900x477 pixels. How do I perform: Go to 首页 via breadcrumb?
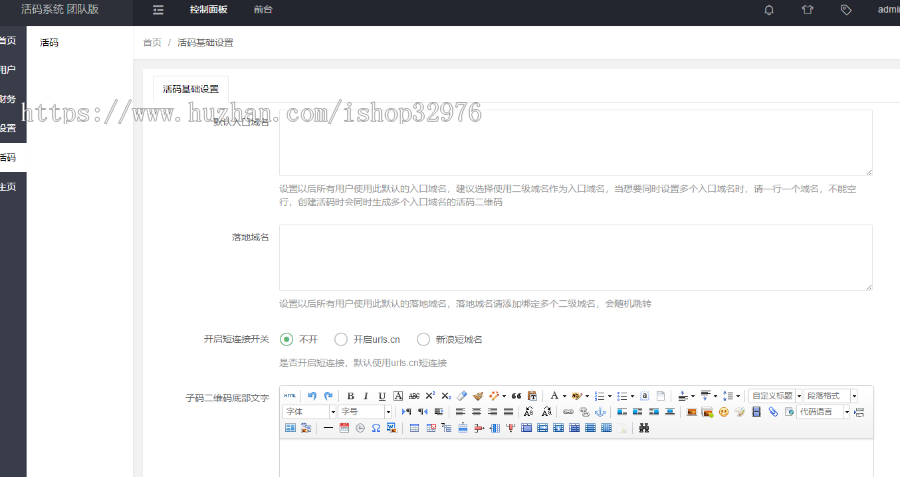click(x=152, y=42)
